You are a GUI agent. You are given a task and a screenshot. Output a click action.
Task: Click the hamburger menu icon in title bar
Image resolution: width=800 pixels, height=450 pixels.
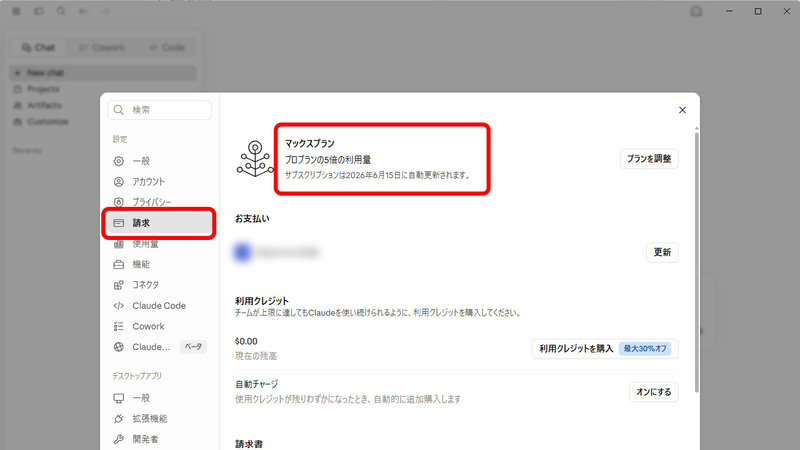pos(16,11)
